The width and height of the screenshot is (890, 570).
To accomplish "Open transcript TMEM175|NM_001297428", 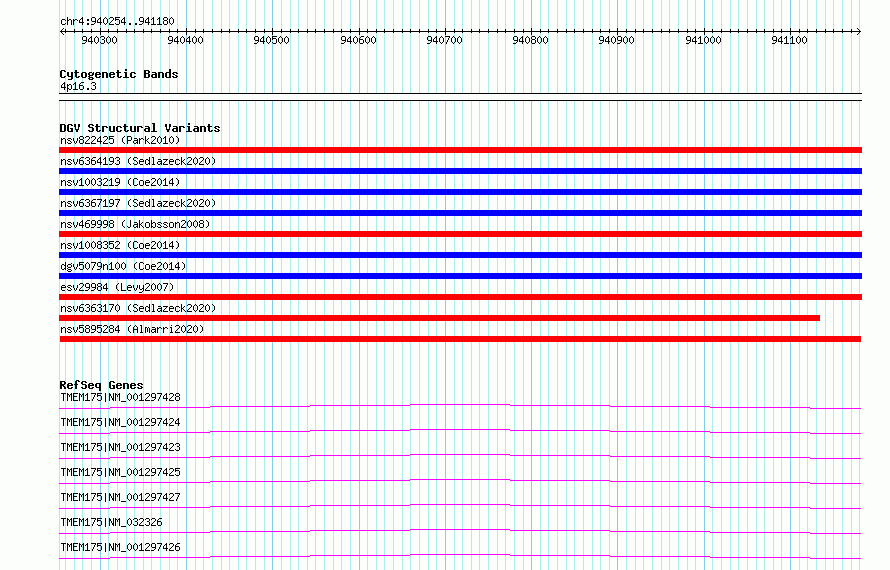I will pos(120,397).
